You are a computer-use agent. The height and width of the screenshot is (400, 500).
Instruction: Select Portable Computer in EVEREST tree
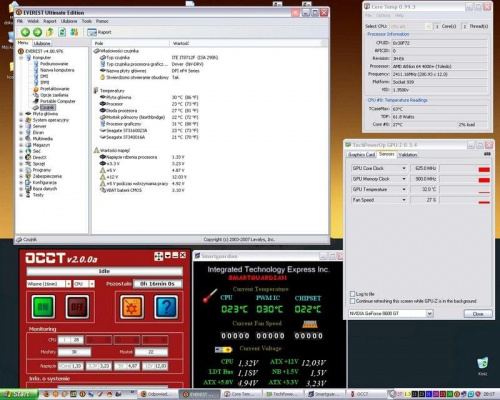(x=57, y=101)
